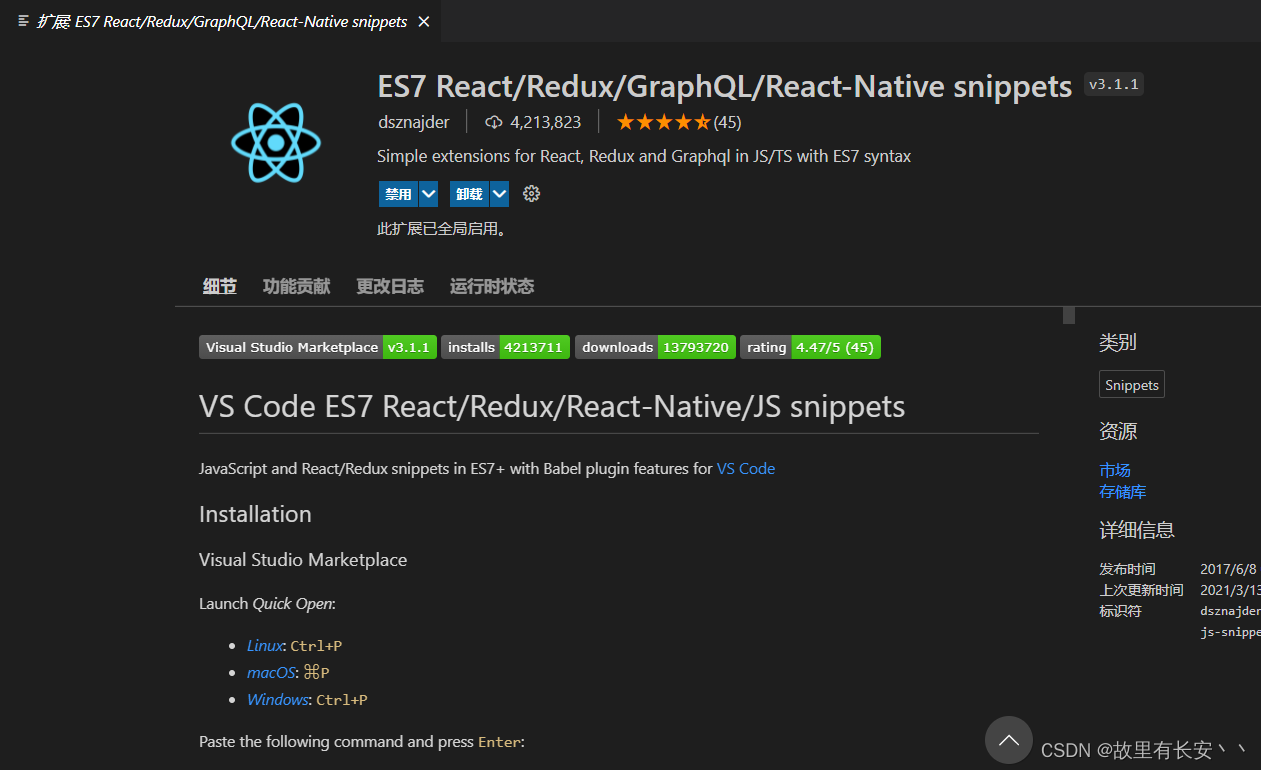The width and height of the screenshot is (1261, 770).
Task: Click the readme vertical scrollbar thumb
Action: pyautogui.click(x=1069, y=316)
